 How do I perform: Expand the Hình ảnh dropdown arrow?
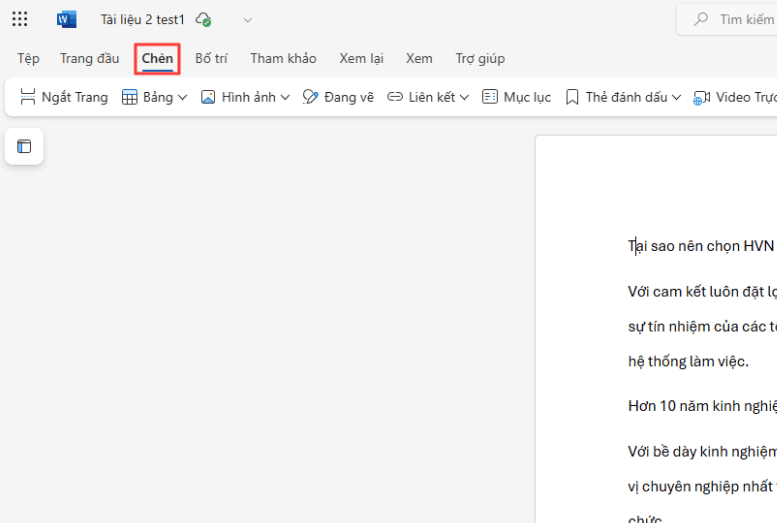(x=285, y=98)
